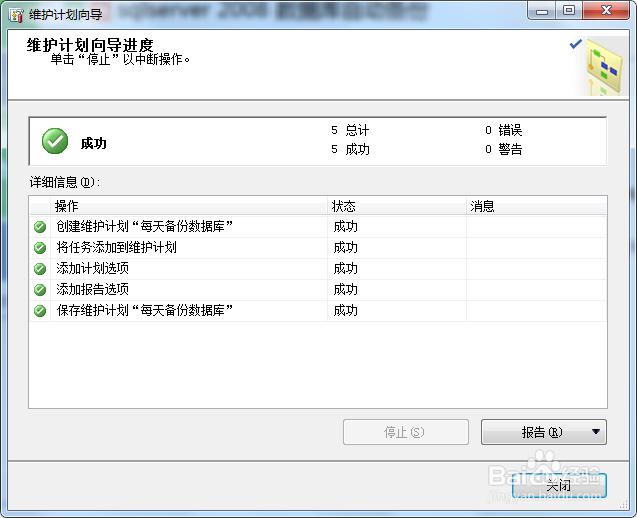The width and height of the screenshot is (637, 518).
Task: Sort by the 状态 column header
Action: pyautogui.click(x=397, y=206)
